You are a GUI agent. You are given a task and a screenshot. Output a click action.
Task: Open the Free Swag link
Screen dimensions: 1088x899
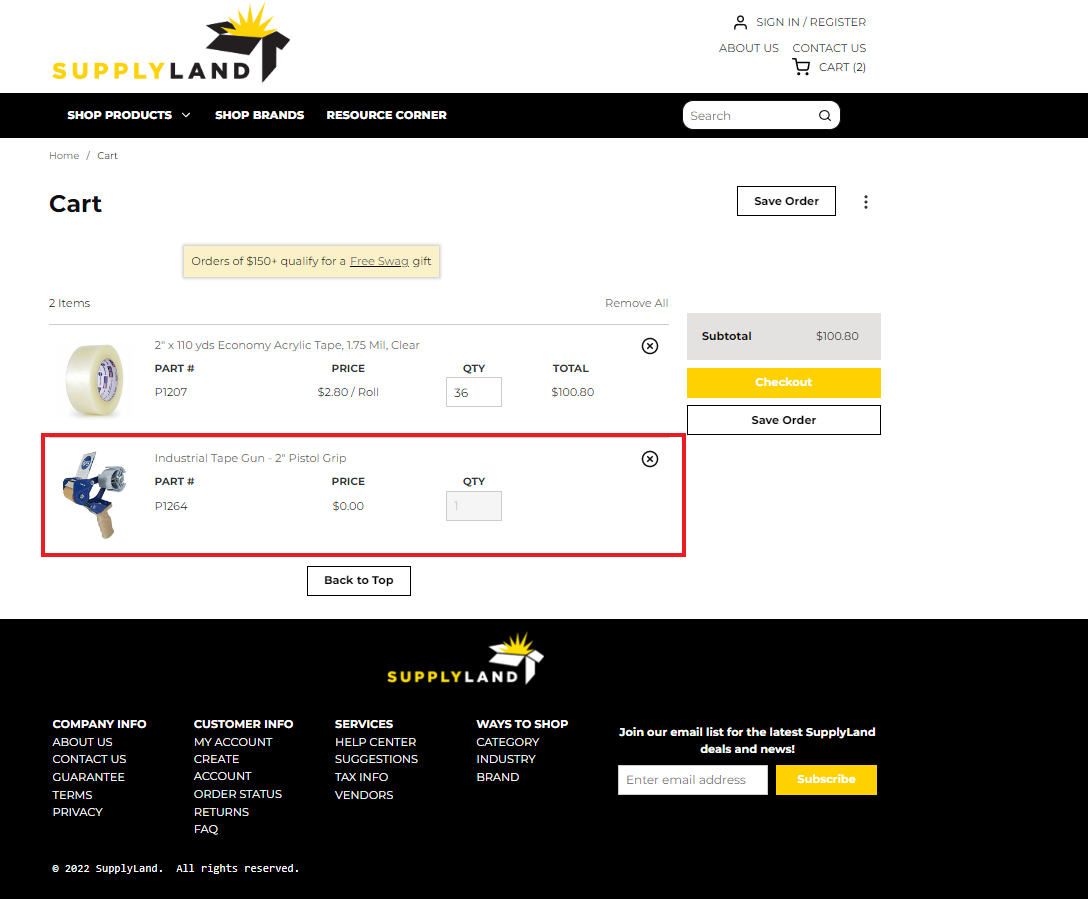[x=379, y=261]
